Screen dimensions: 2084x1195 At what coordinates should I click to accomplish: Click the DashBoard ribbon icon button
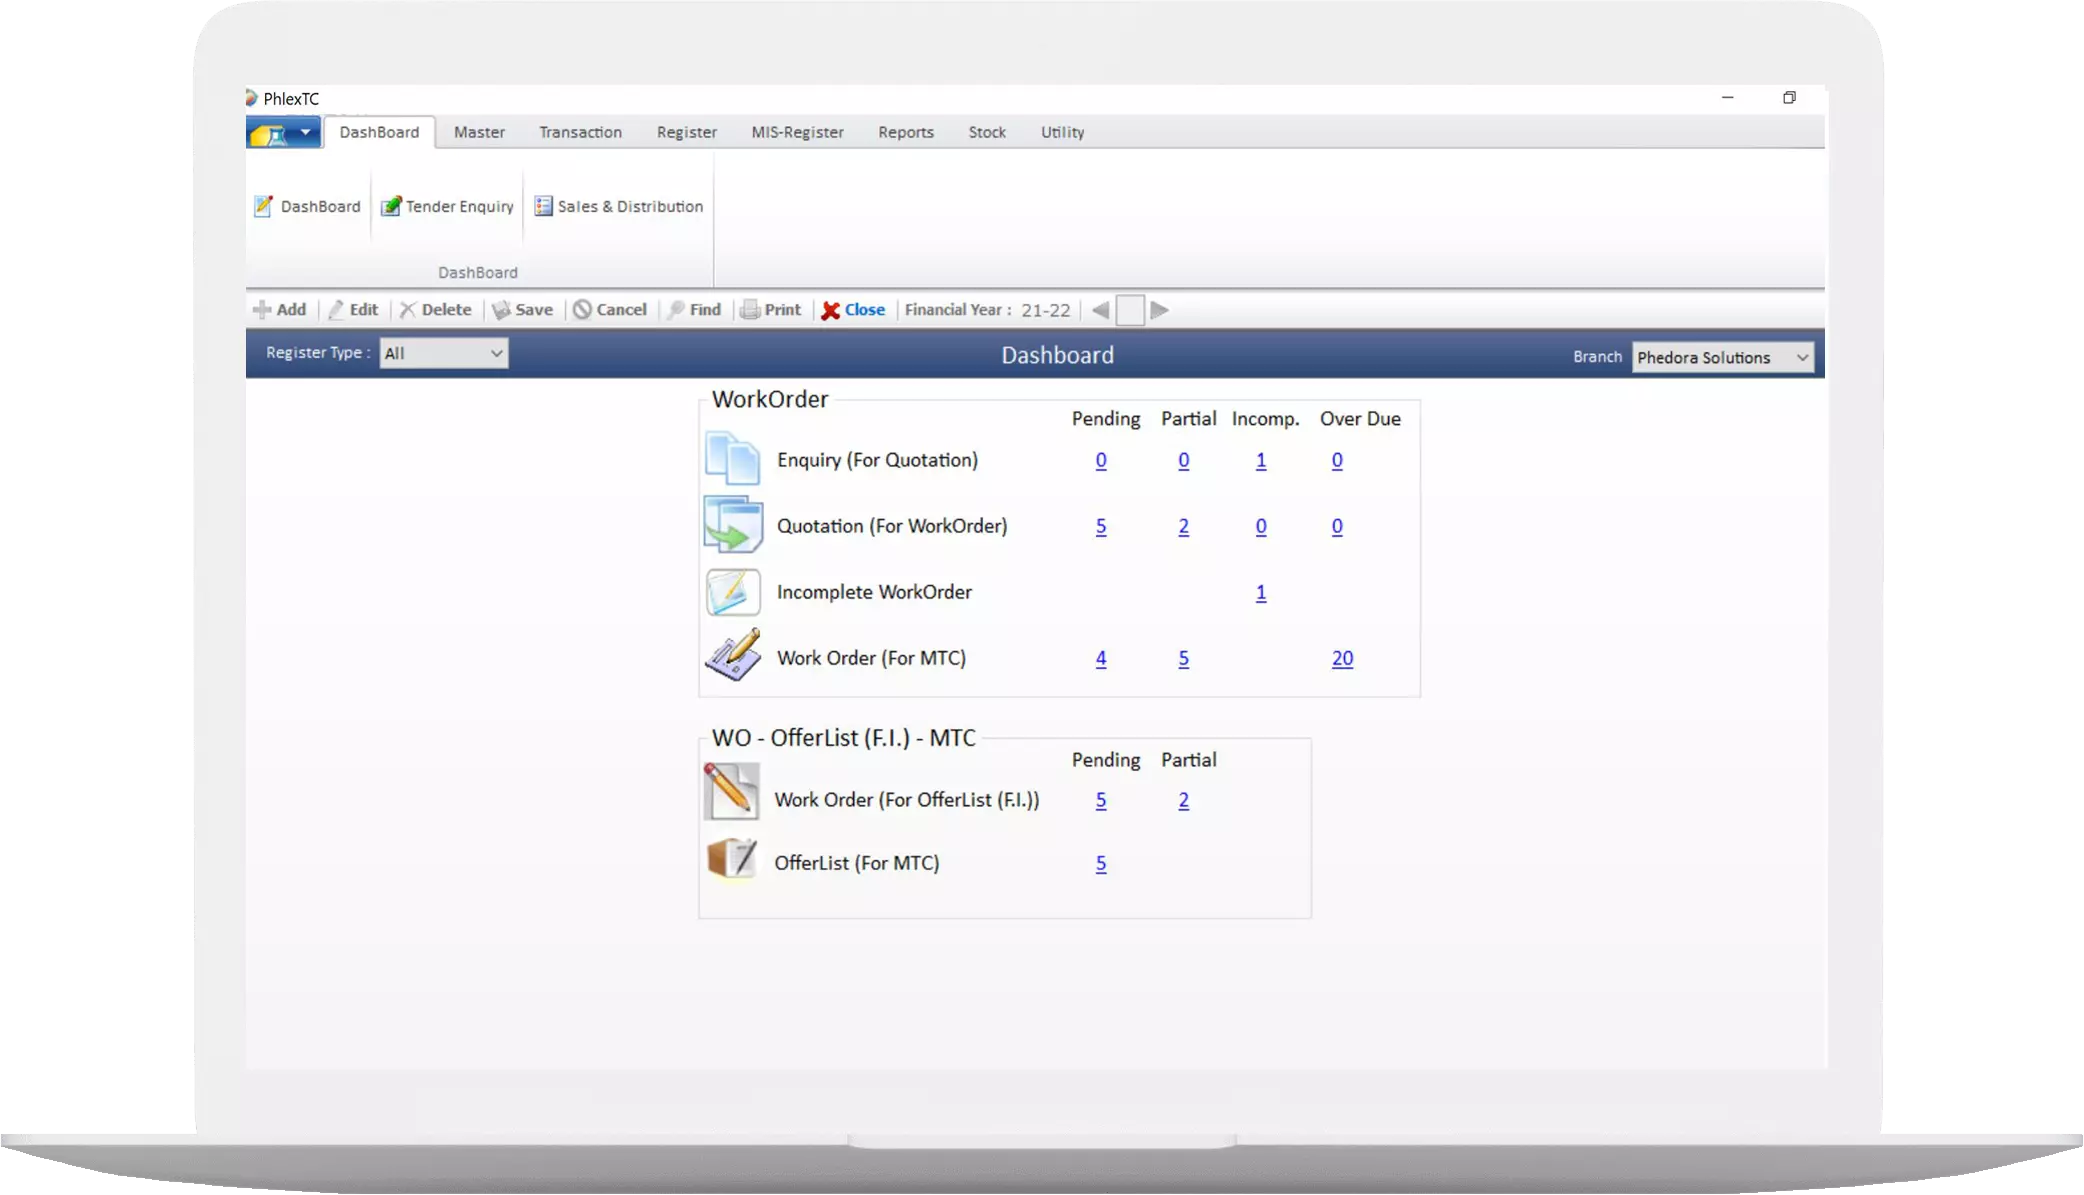coord(307,206)
